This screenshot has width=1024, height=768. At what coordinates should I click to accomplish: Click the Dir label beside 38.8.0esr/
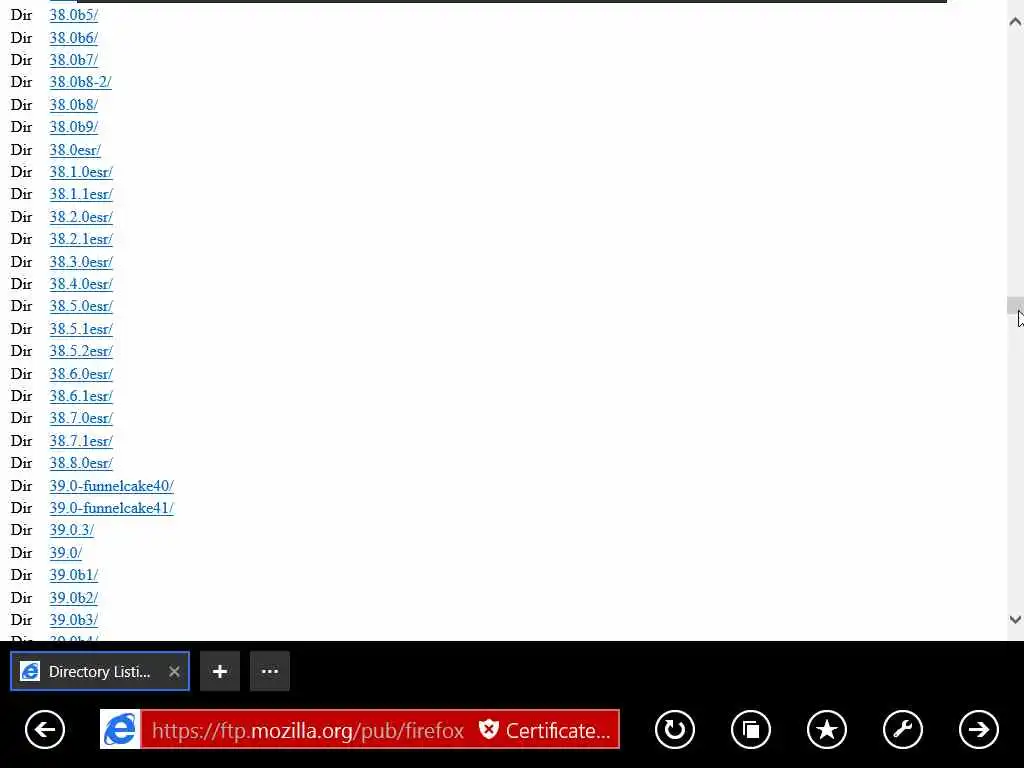coord(22,463)
